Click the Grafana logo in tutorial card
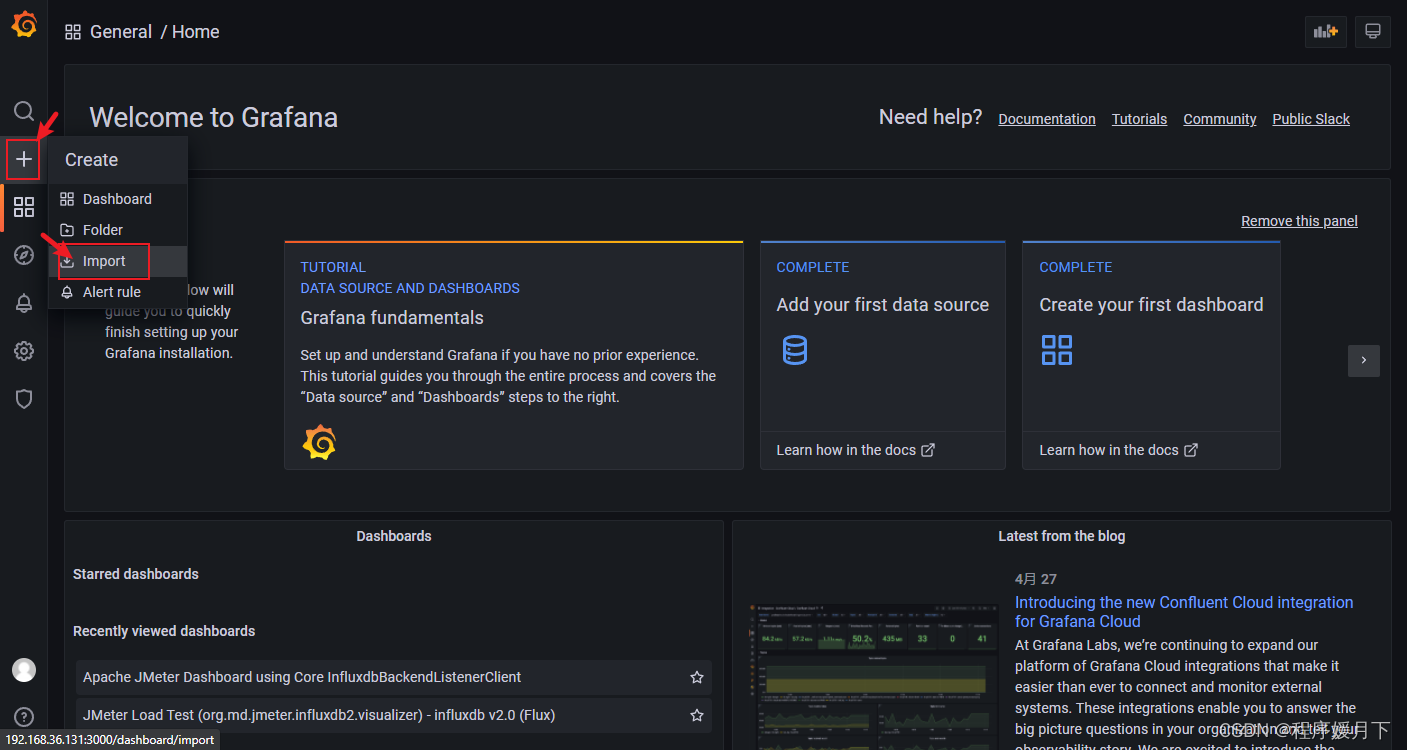Screen dimensions: 1407x750 tap(319, 442)
